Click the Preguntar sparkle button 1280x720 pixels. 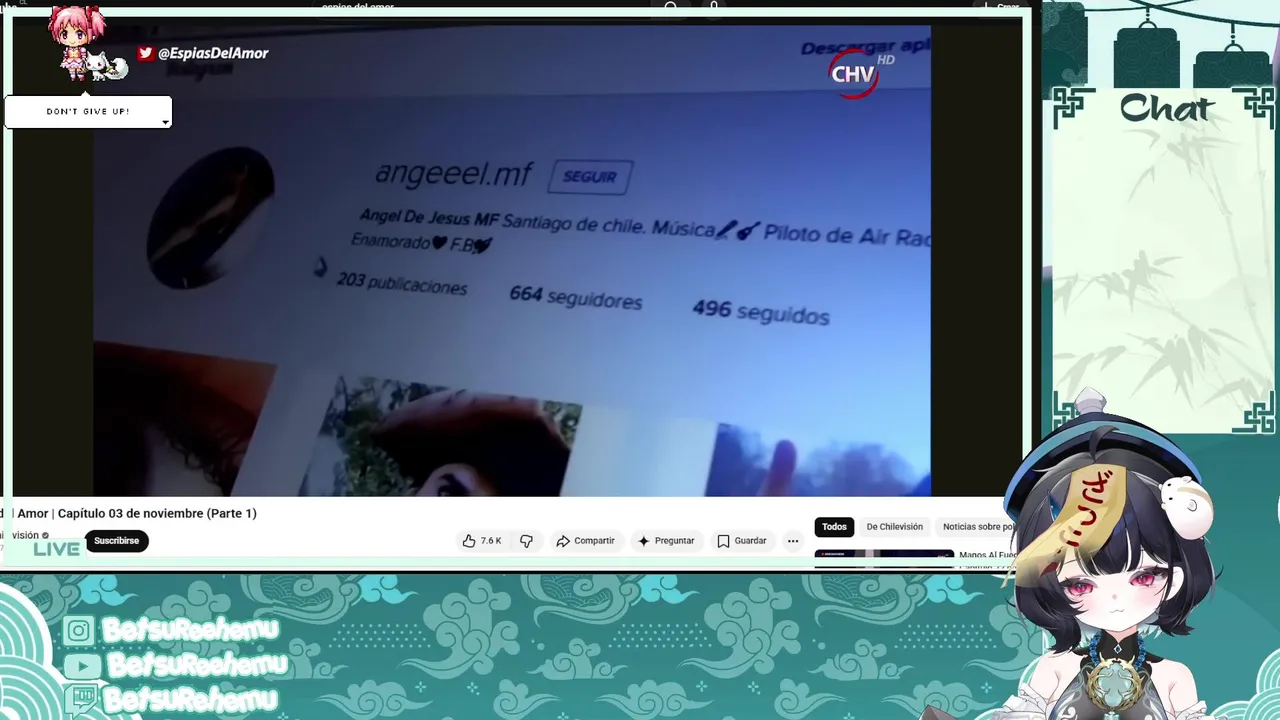tap(666, 541)
